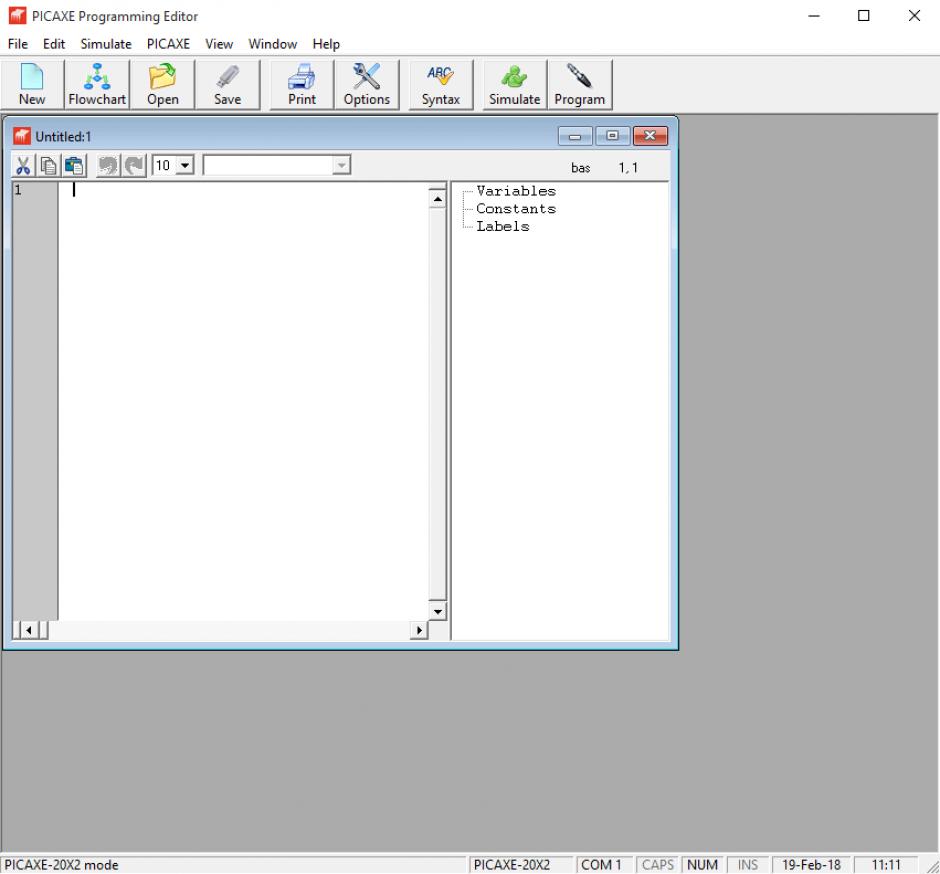Select the Labels tree node
The image size is (940, 874).
(503, 226)
